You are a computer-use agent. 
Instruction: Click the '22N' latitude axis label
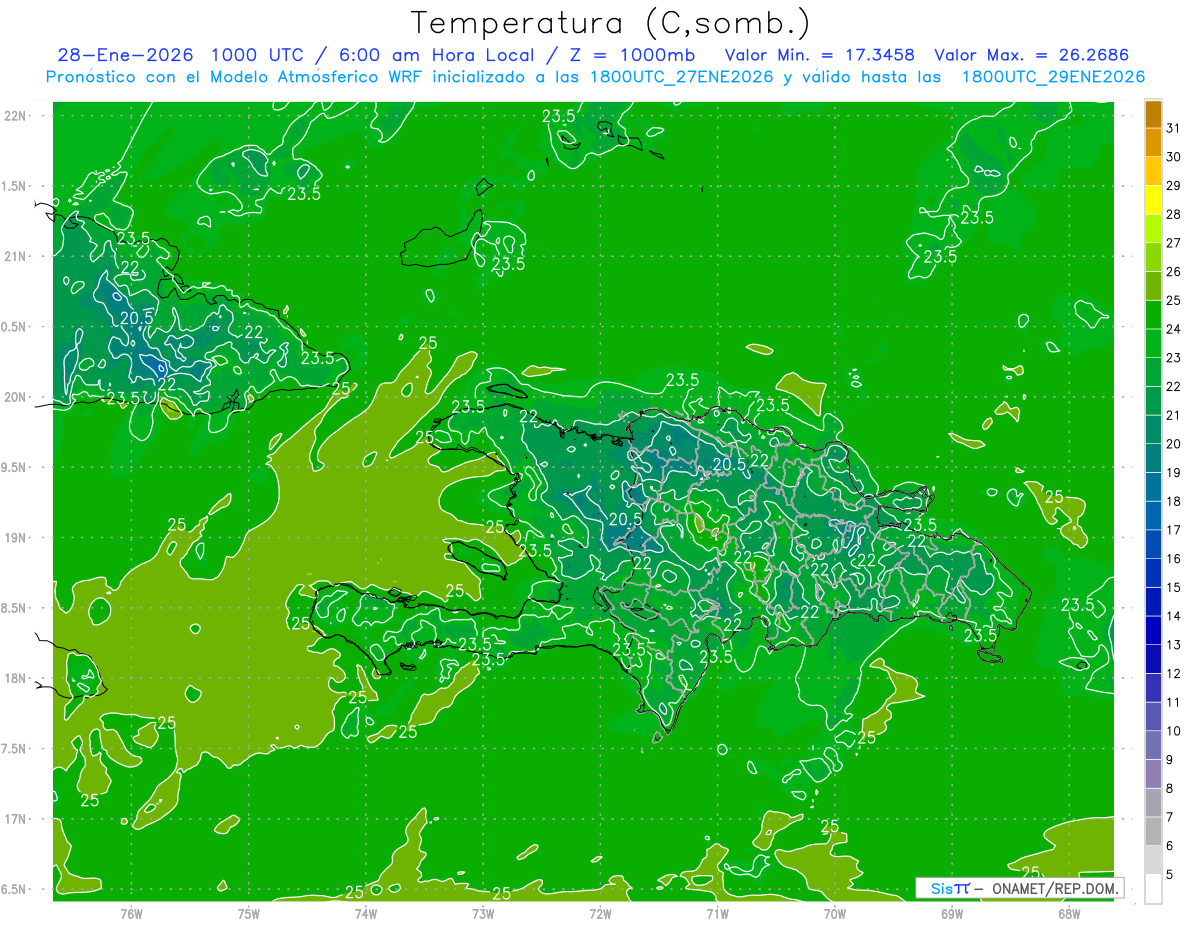click(x=16, y=115)
